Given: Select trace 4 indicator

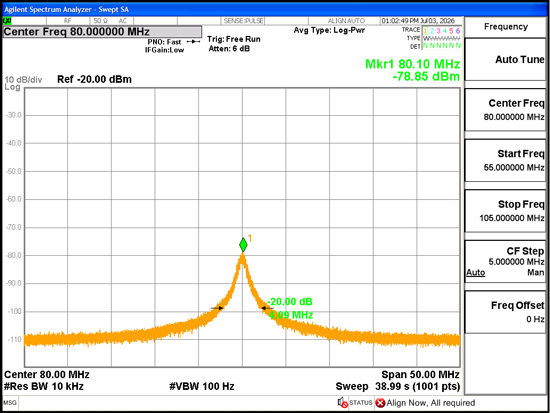Looking at the screenshot, I should tap(445, 31).
